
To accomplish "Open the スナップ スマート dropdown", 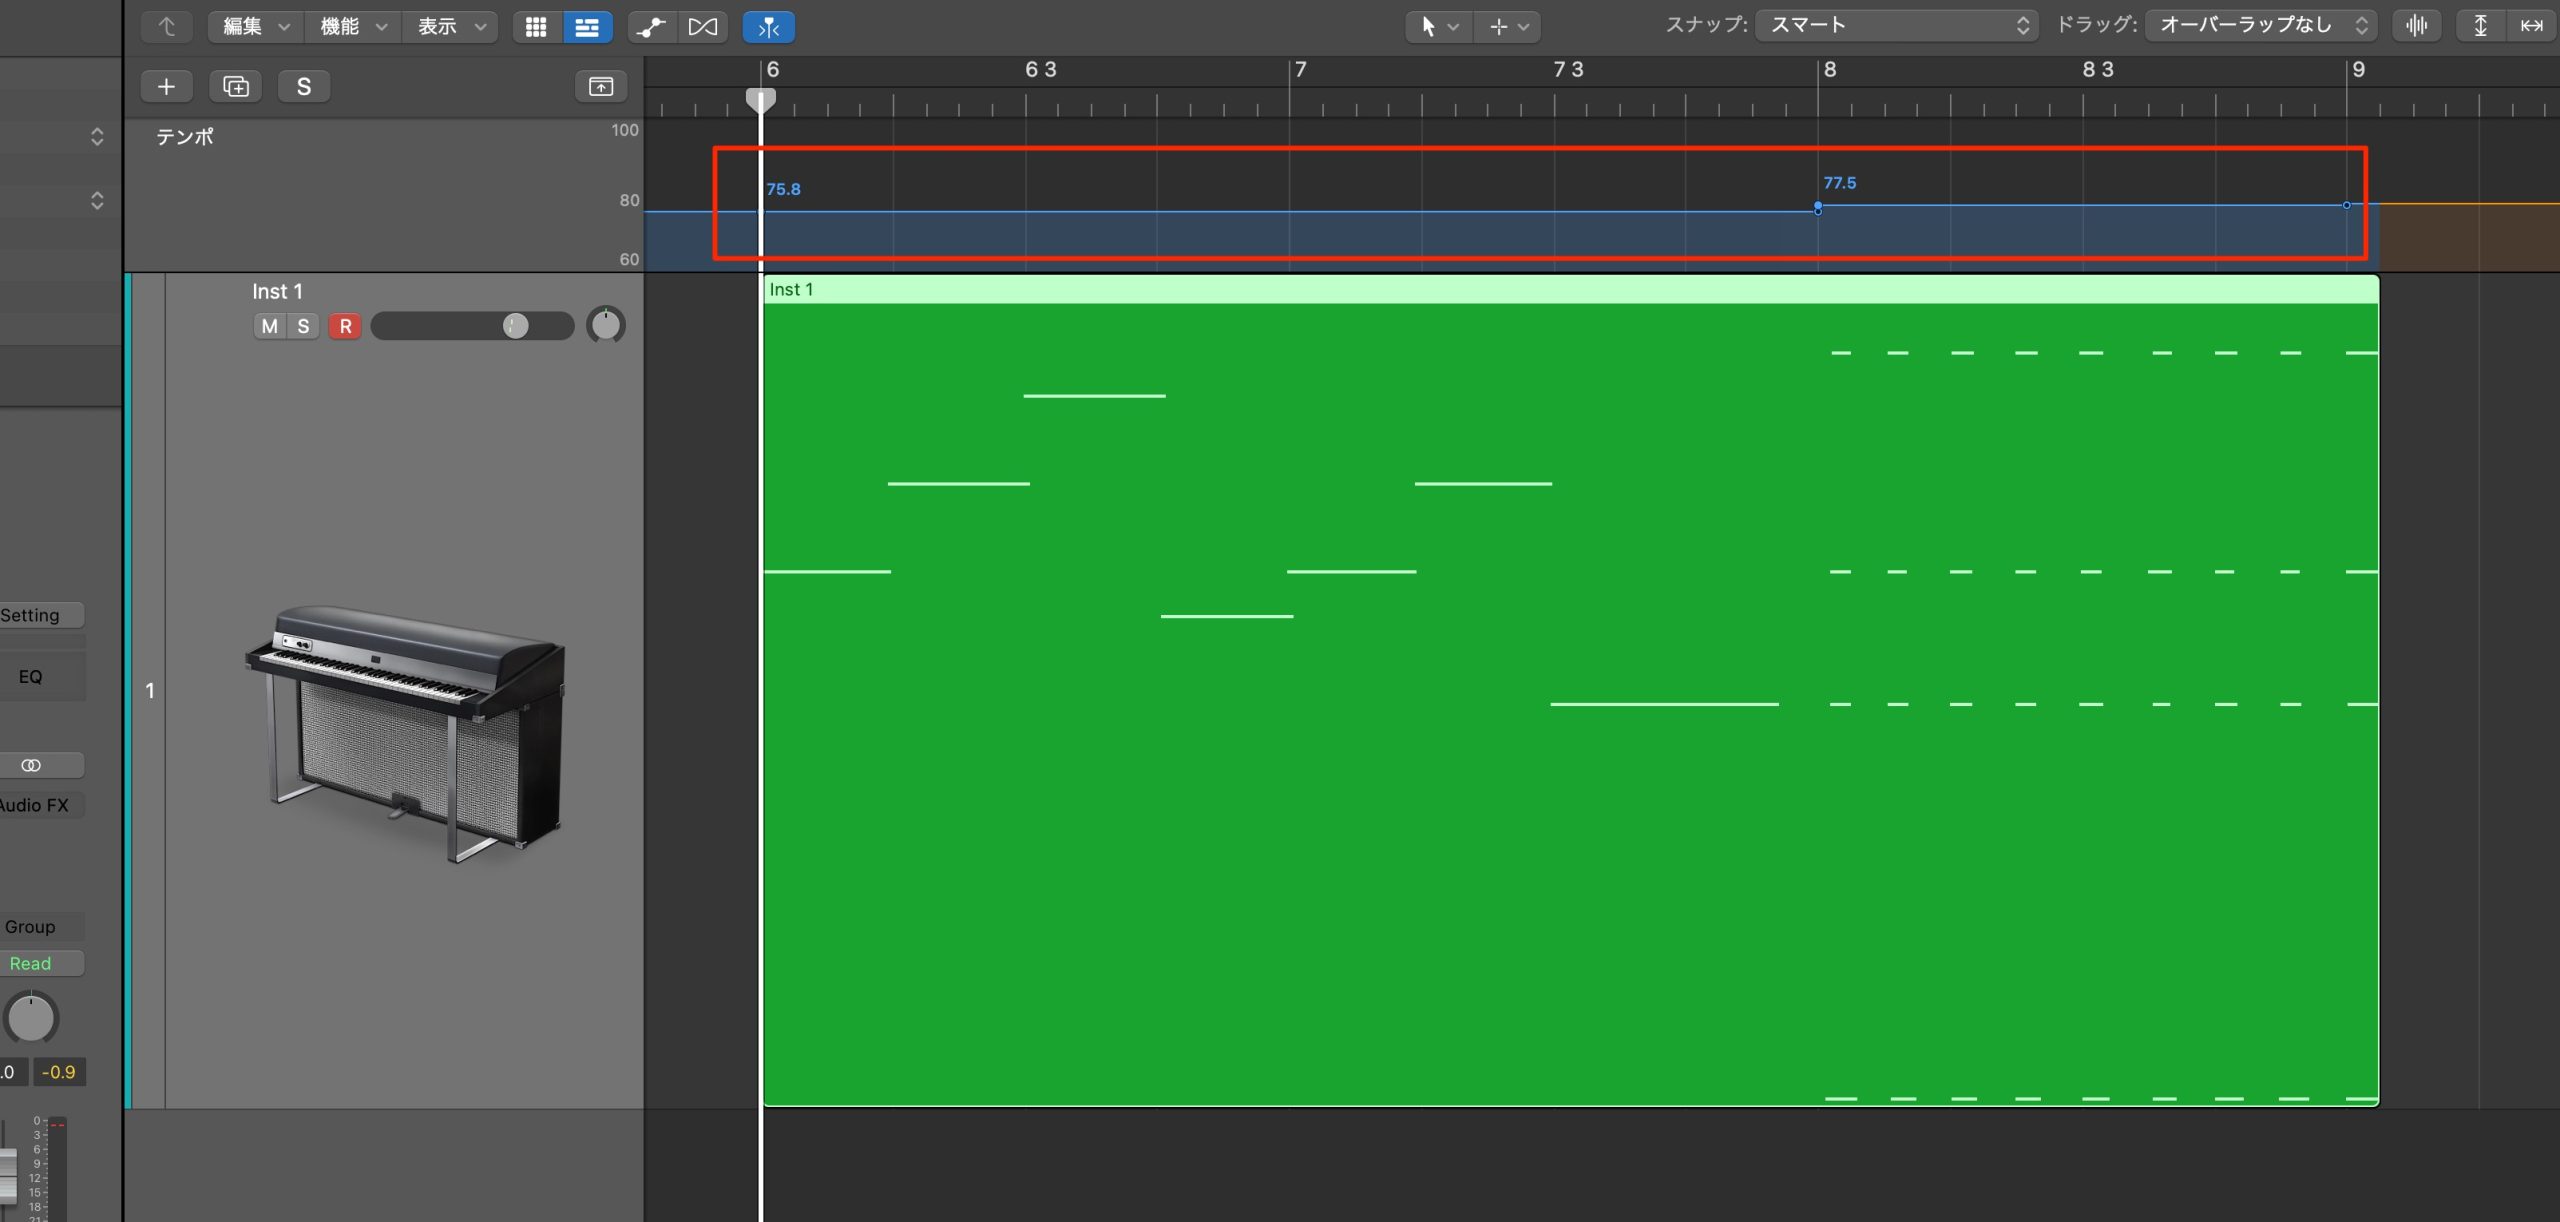I will 1896,26.
